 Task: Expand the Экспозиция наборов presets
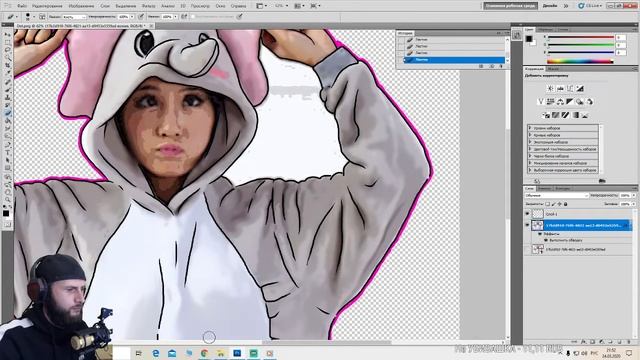pyautogui.click(x=530, y=142)
